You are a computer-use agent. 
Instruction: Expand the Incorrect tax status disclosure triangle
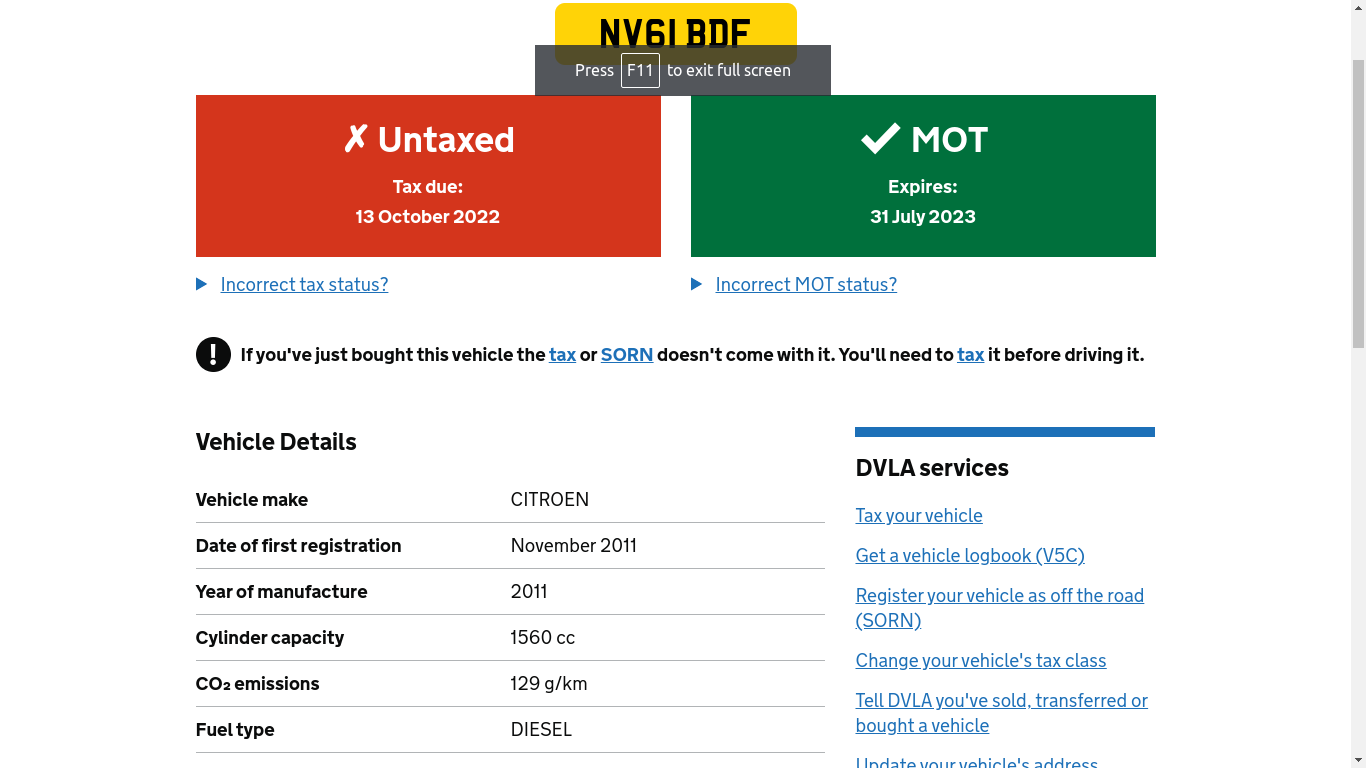(201, 284)
